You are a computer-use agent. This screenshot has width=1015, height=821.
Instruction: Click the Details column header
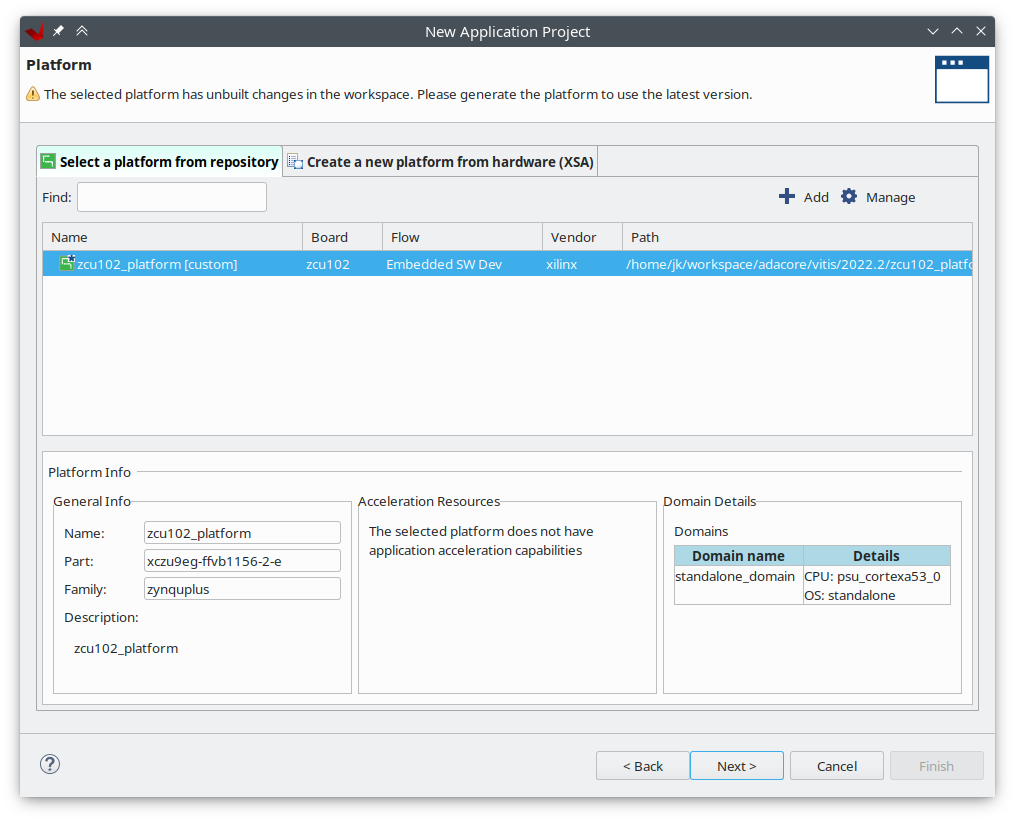876,556
